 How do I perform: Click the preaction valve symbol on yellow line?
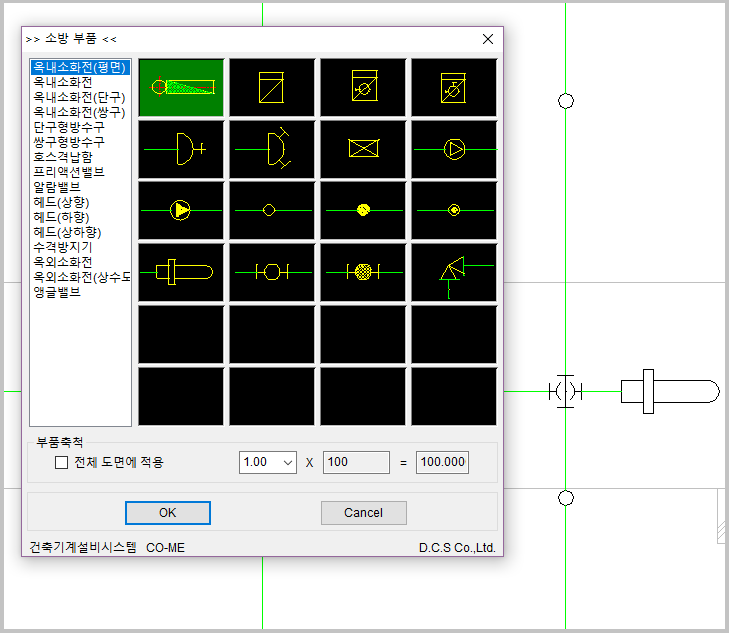click(454, 149)
